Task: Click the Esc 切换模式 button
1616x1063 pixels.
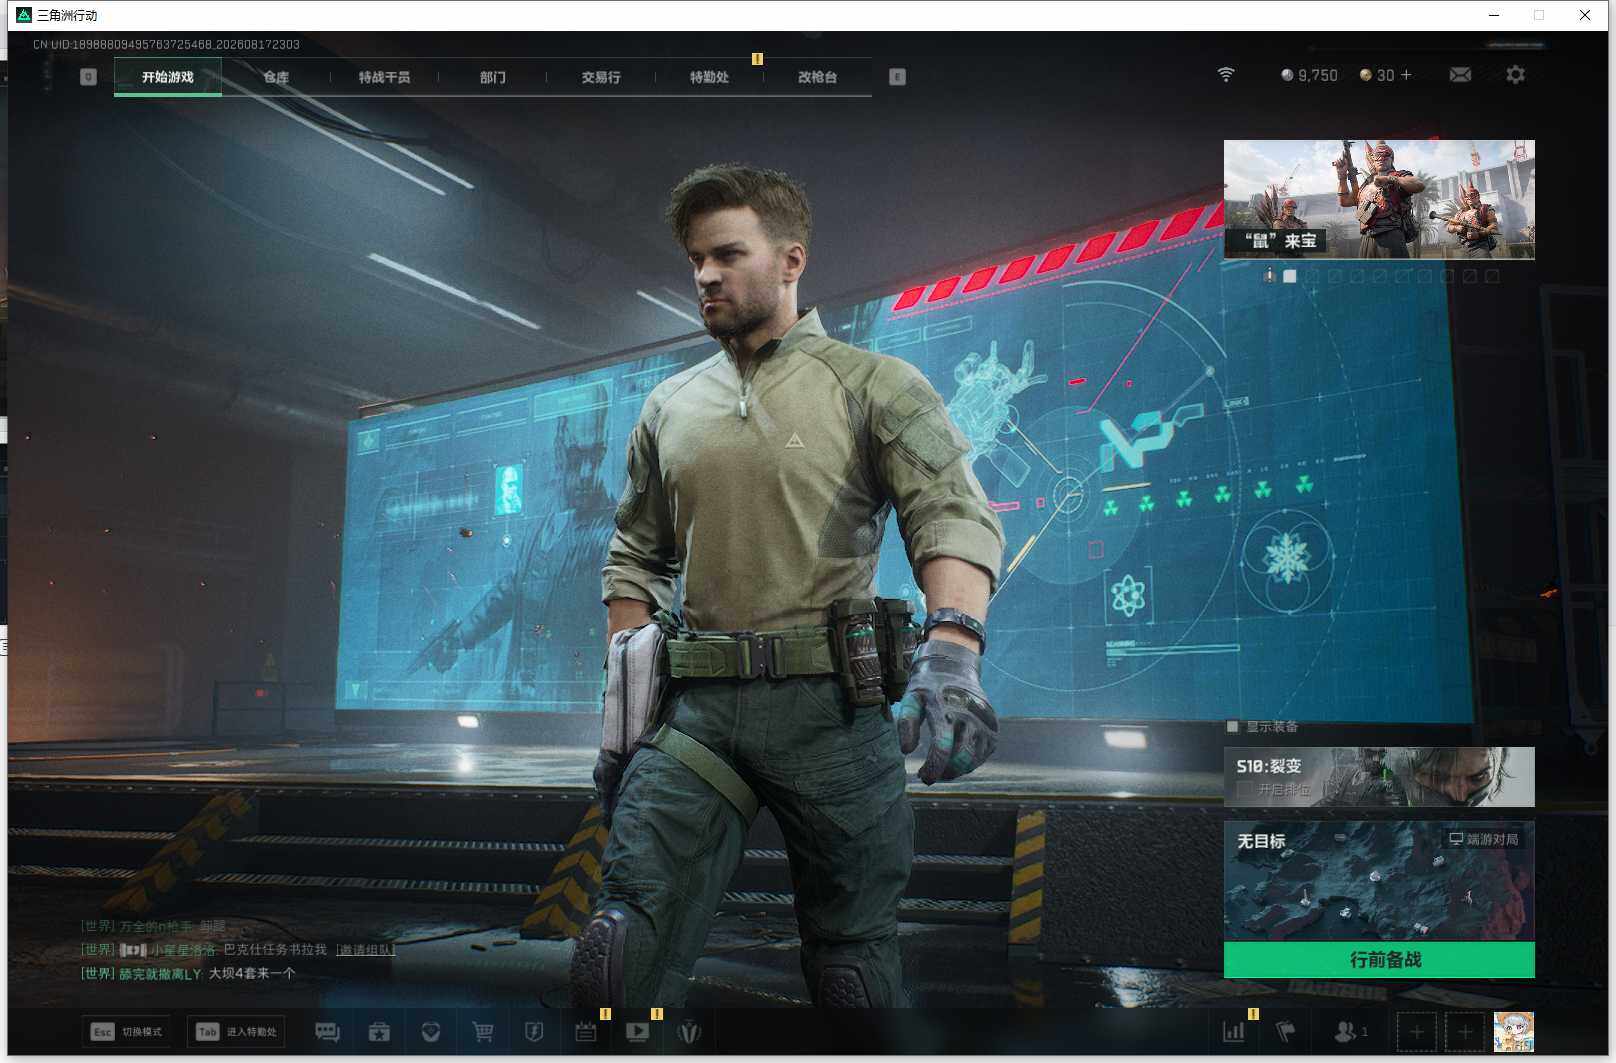Action: coord(126,1032)
